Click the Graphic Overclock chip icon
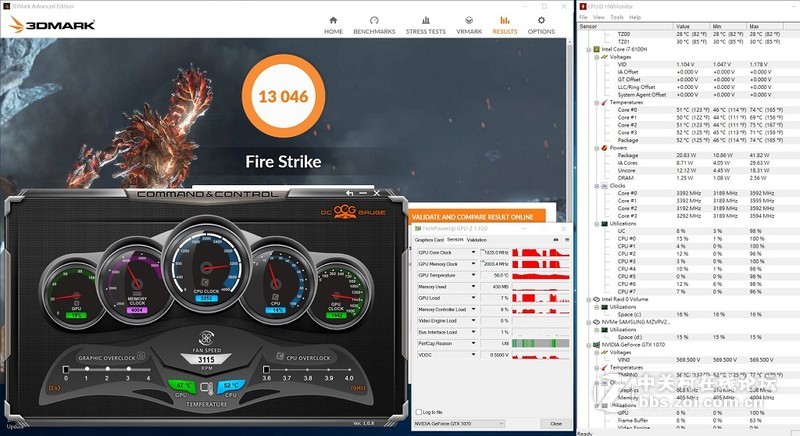Viewport: 800px width, 436px height. 141,355
